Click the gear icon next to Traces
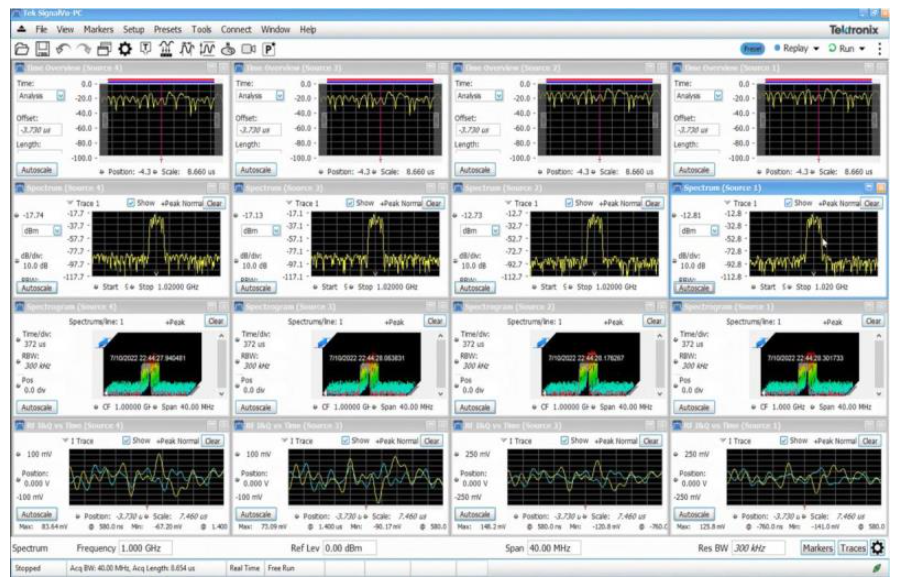 (x=877, y=548)
